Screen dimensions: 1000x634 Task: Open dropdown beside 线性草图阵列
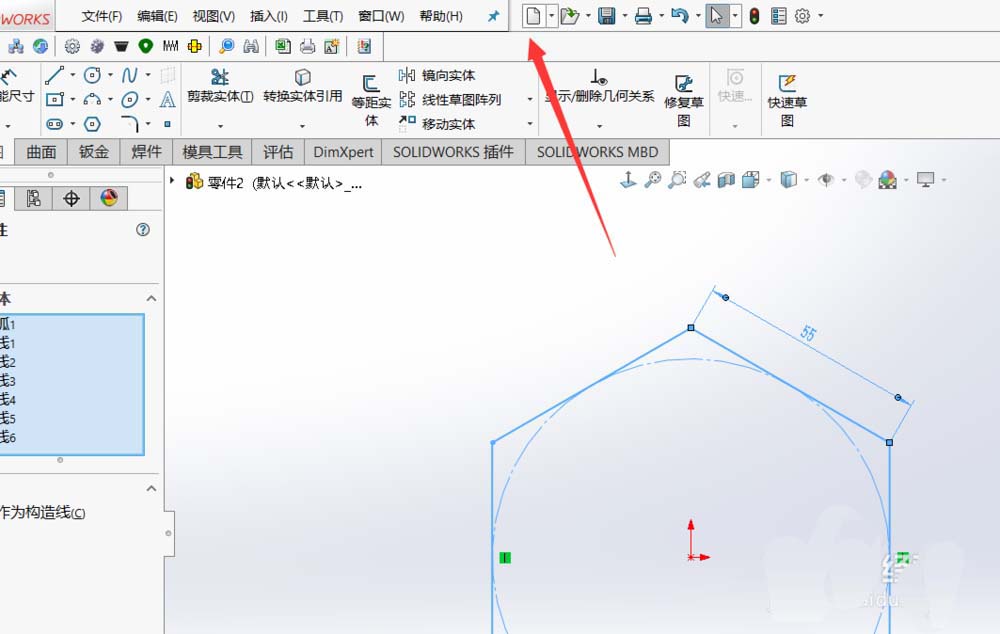tap(529, 100)
